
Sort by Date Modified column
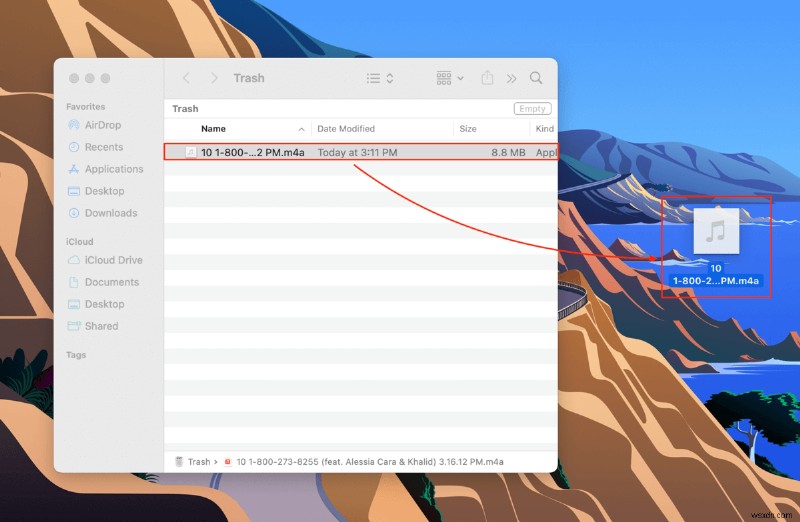tap(346, 129)
